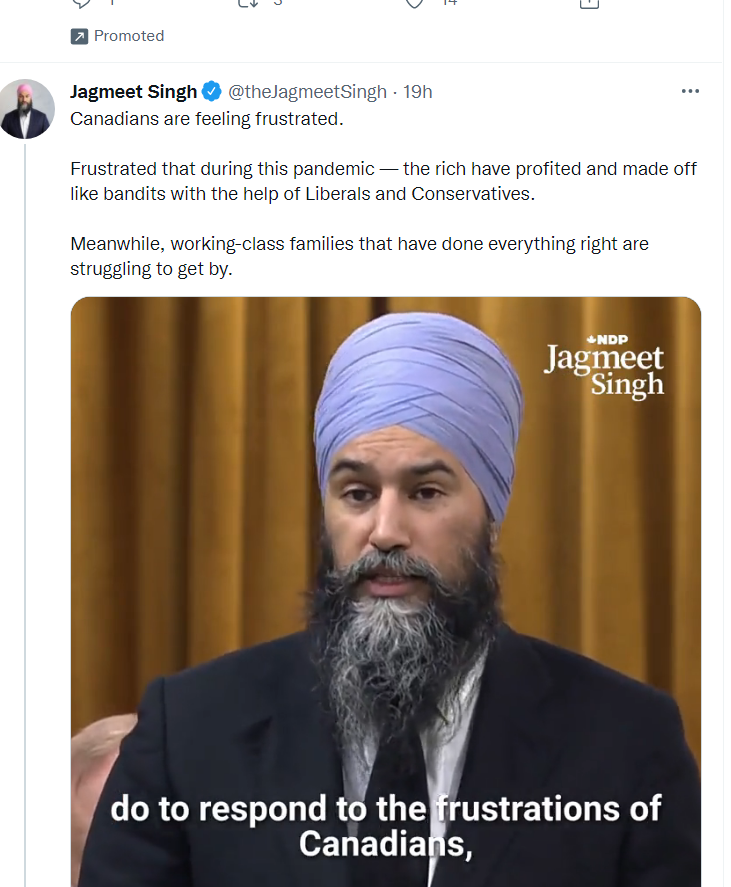Click the video caption about frustrations of Canadians
Screen dimensions: 731x887
pos(386,825)
